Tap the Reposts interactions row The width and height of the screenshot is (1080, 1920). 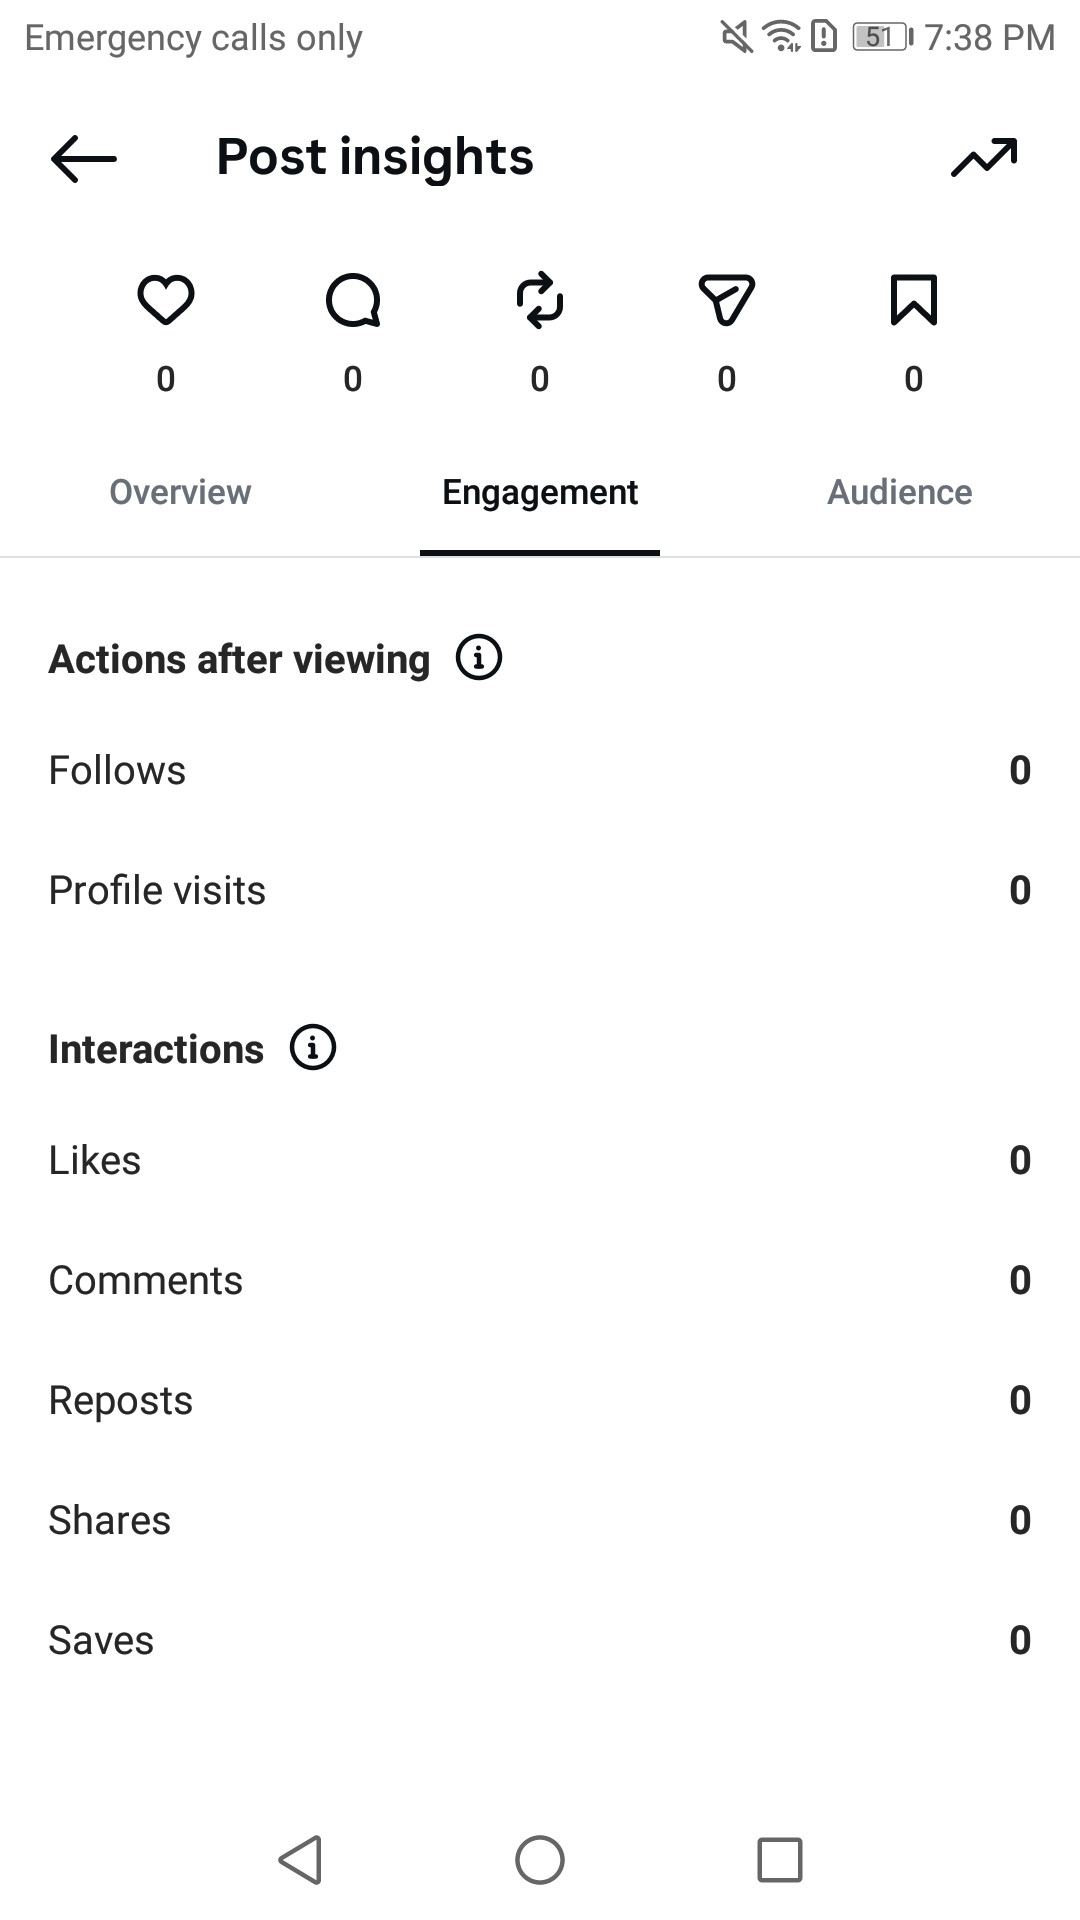tap(540, 1400)
